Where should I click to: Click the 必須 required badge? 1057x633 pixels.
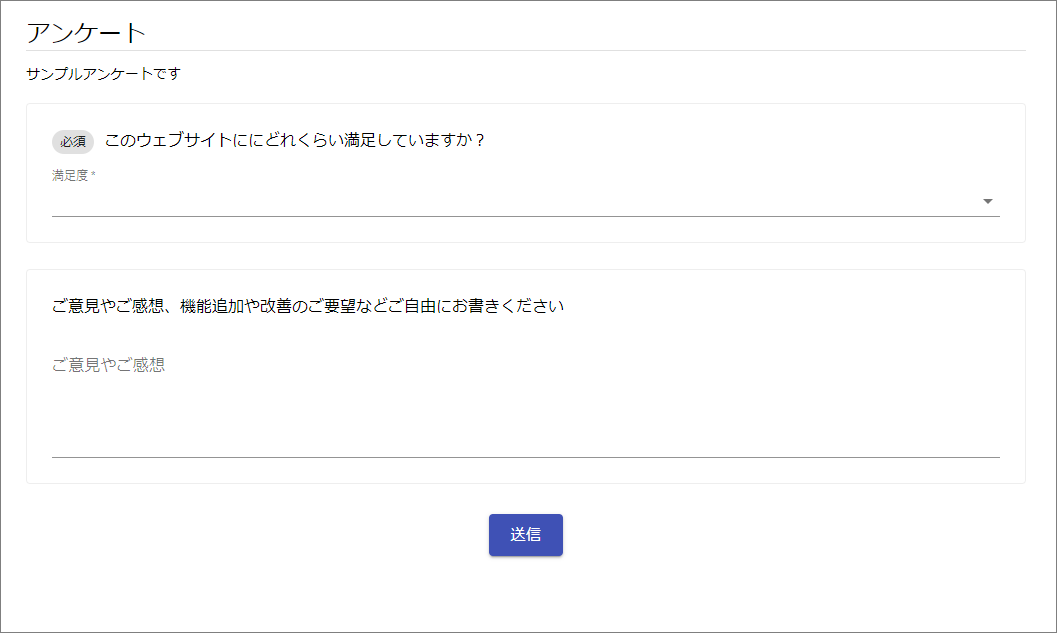(72, 141)
